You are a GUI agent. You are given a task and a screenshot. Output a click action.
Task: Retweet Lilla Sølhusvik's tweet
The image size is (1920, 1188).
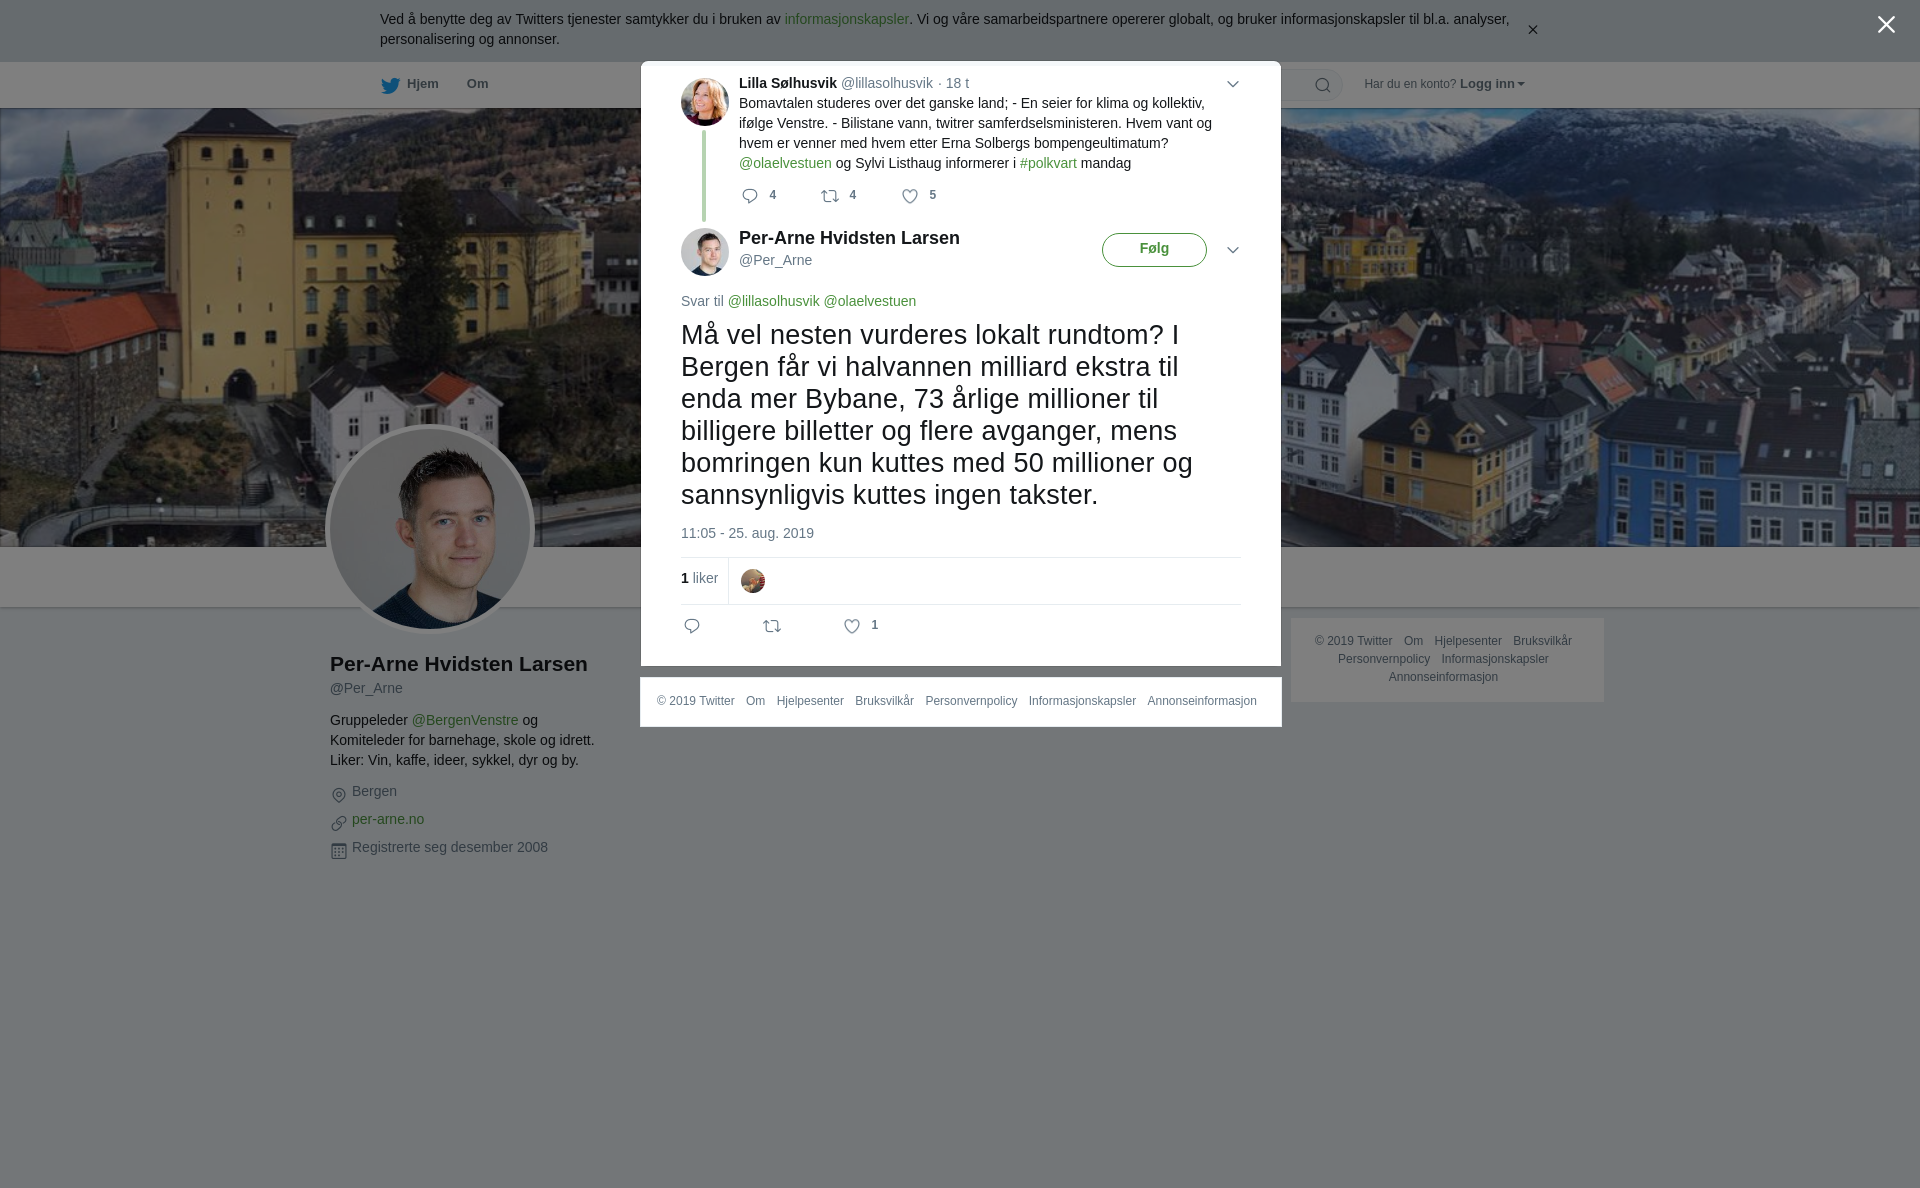(x=830, y=196)
